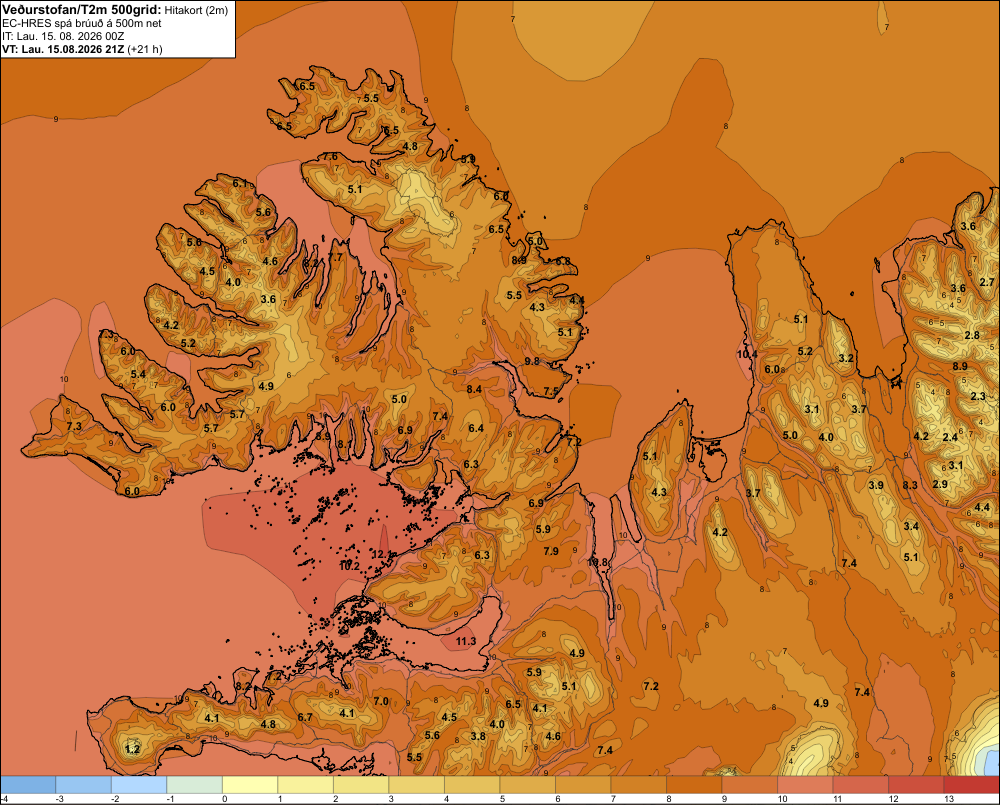Click the 6.7 temperature value on the map
Screen dimensions: 1000x805
coord(305,717)
